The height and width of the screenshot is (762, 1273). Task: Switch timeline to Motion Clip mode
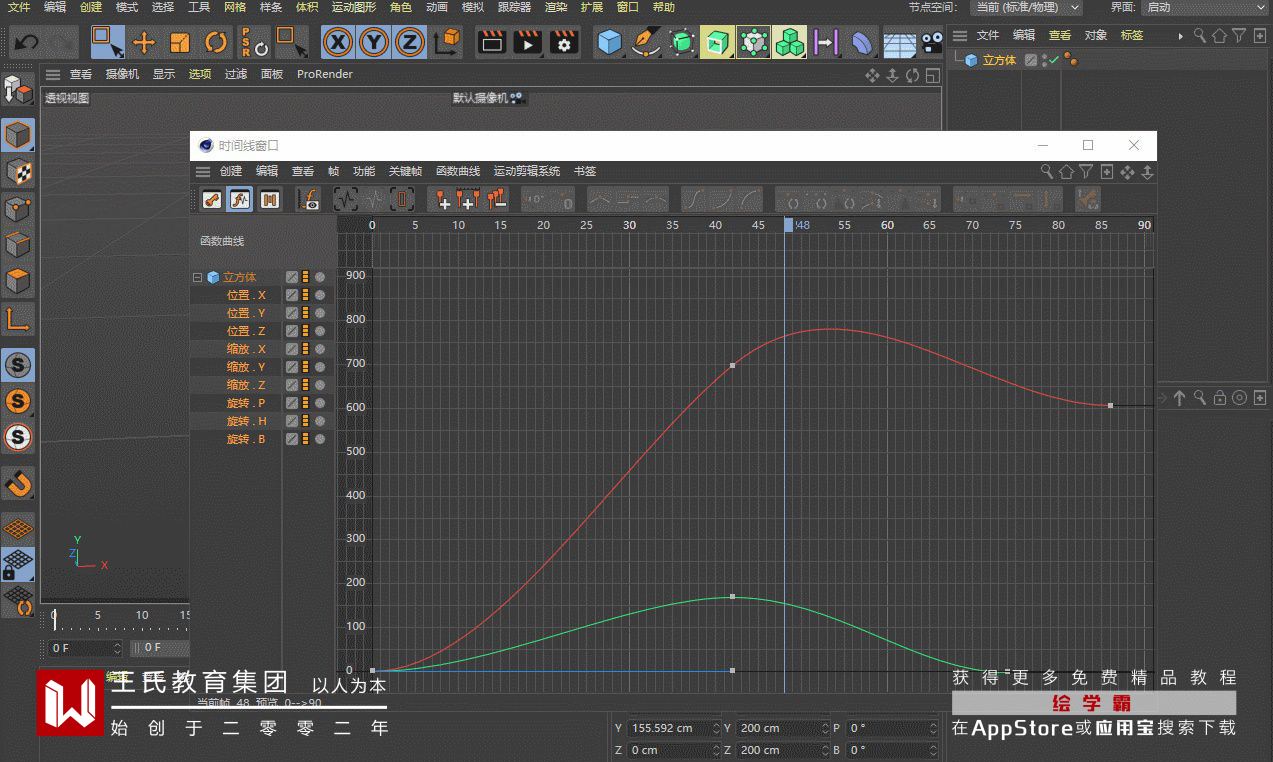(x=270, y=199)
